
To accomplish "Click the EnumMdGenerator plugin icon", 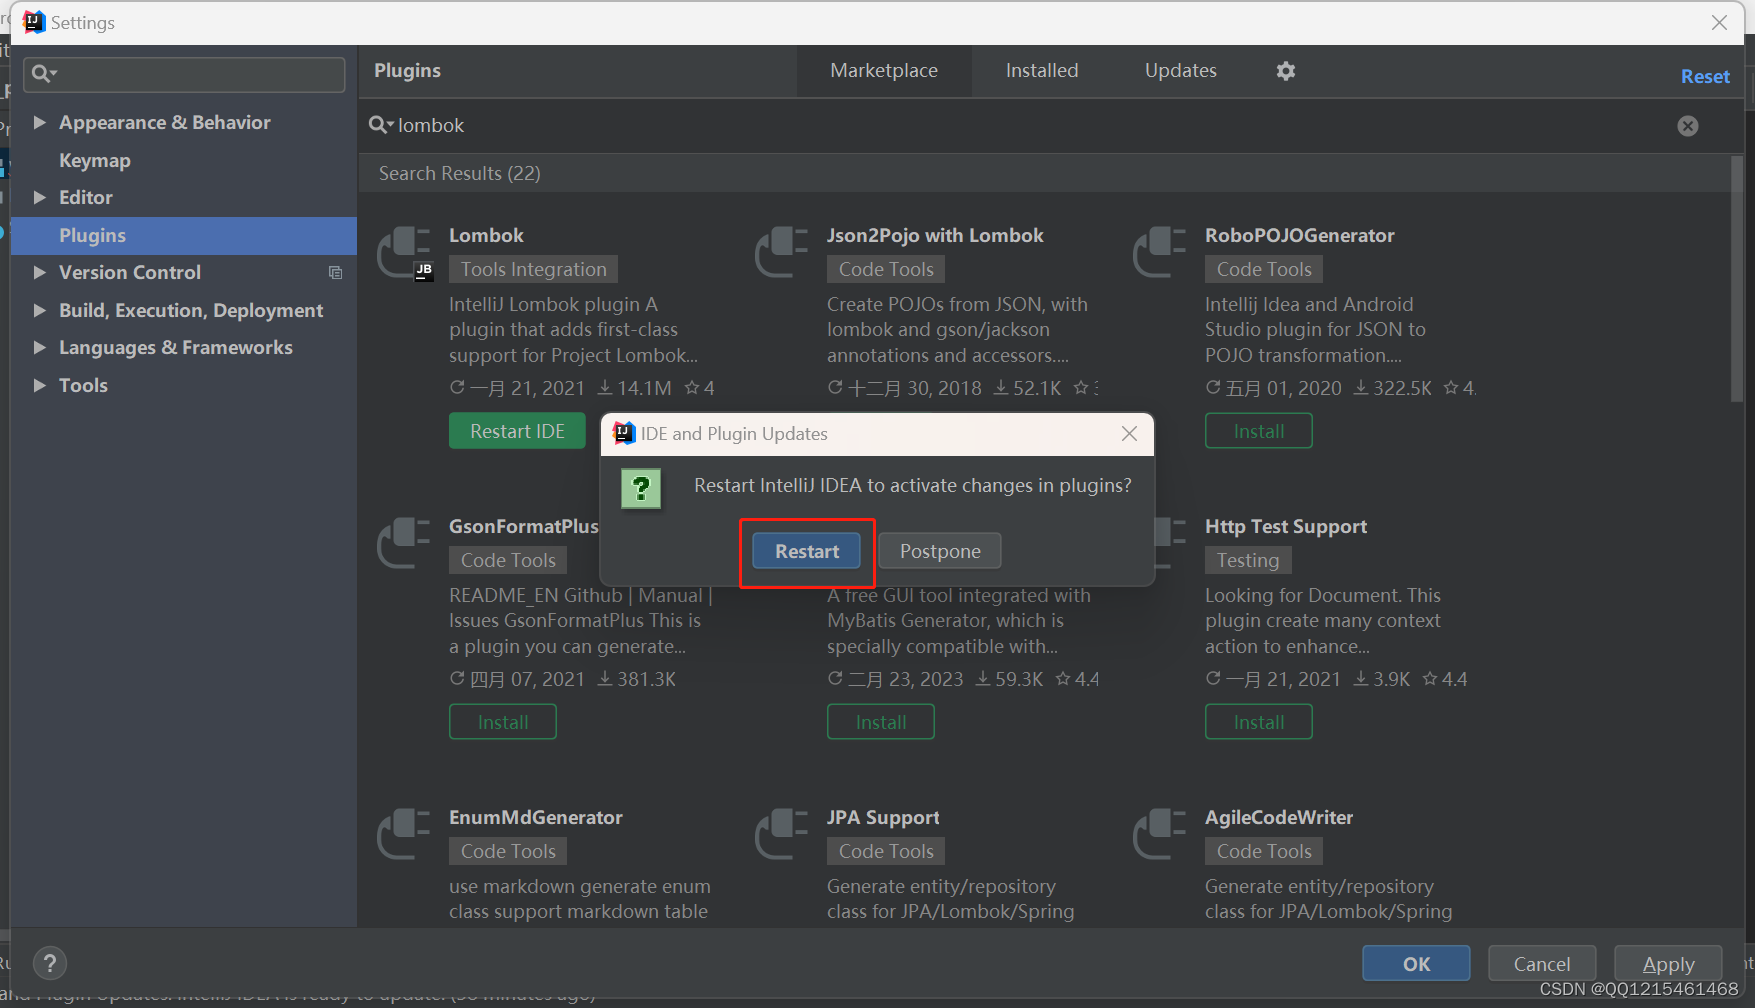I will (404, 834).
